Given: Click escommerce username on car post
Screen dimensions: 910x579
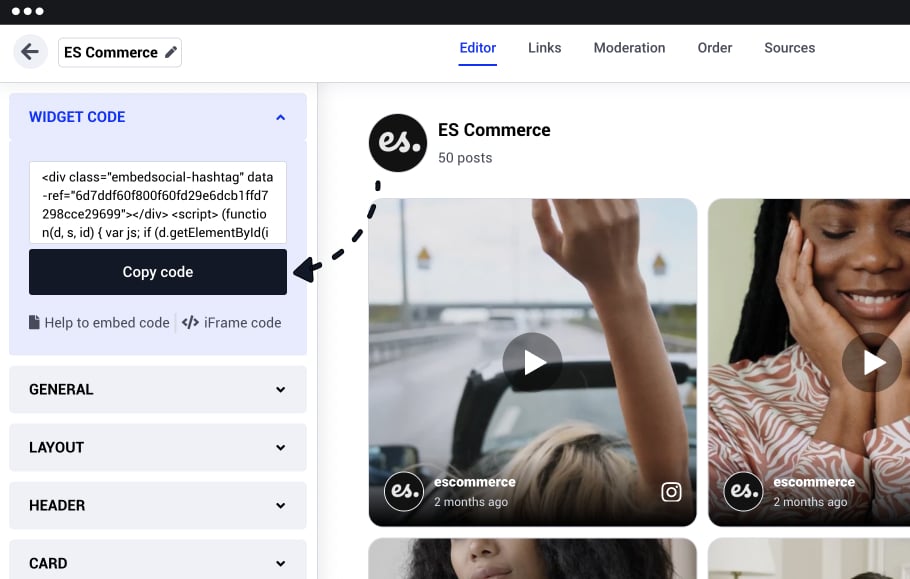Looking at the screenshot, I should pyautogui.click(x=475, y=482).
